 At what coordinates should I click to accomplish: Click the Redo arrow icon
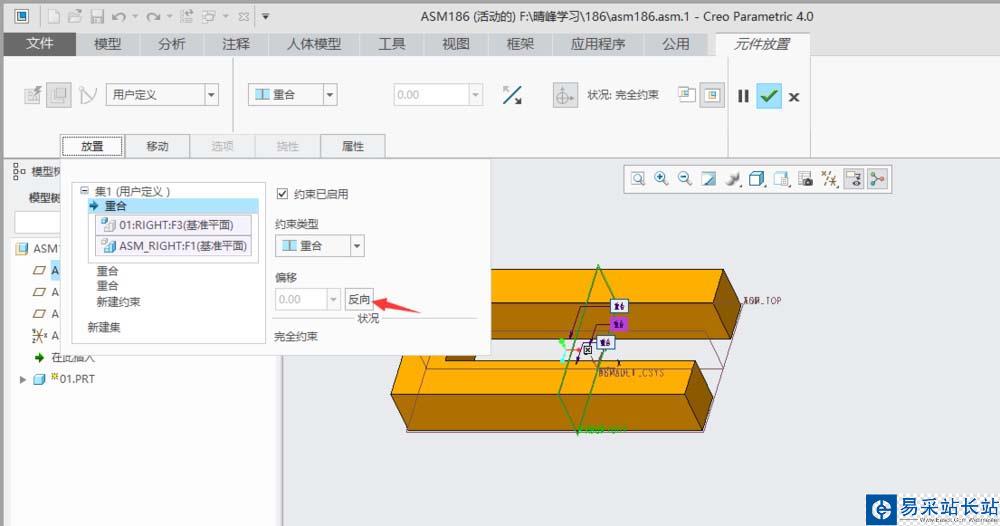click(153, 17)
